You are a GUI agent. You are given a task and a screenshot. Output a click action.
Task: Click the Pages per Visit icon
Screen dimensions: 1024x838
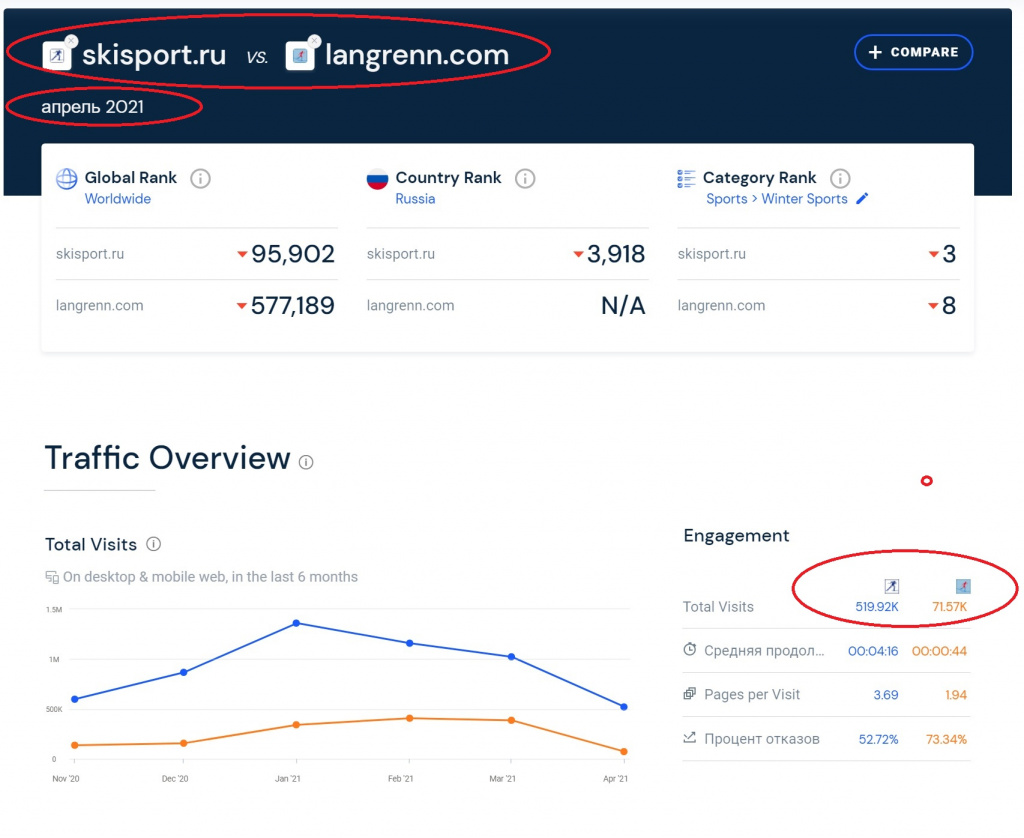click(x=690, y=694)
